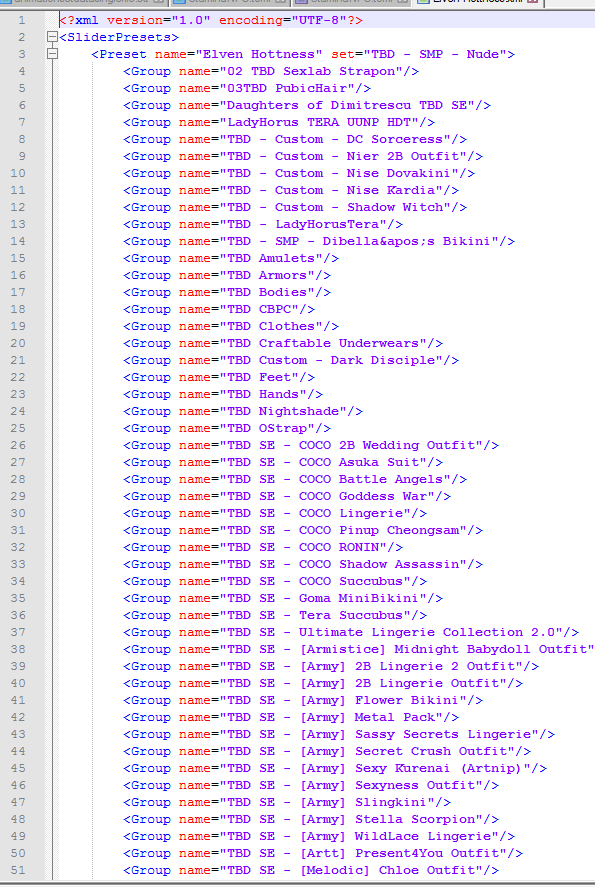Click the "03TBD PubicHair" group line
This screenshot has width=595, height=887.
coord(247,88)
